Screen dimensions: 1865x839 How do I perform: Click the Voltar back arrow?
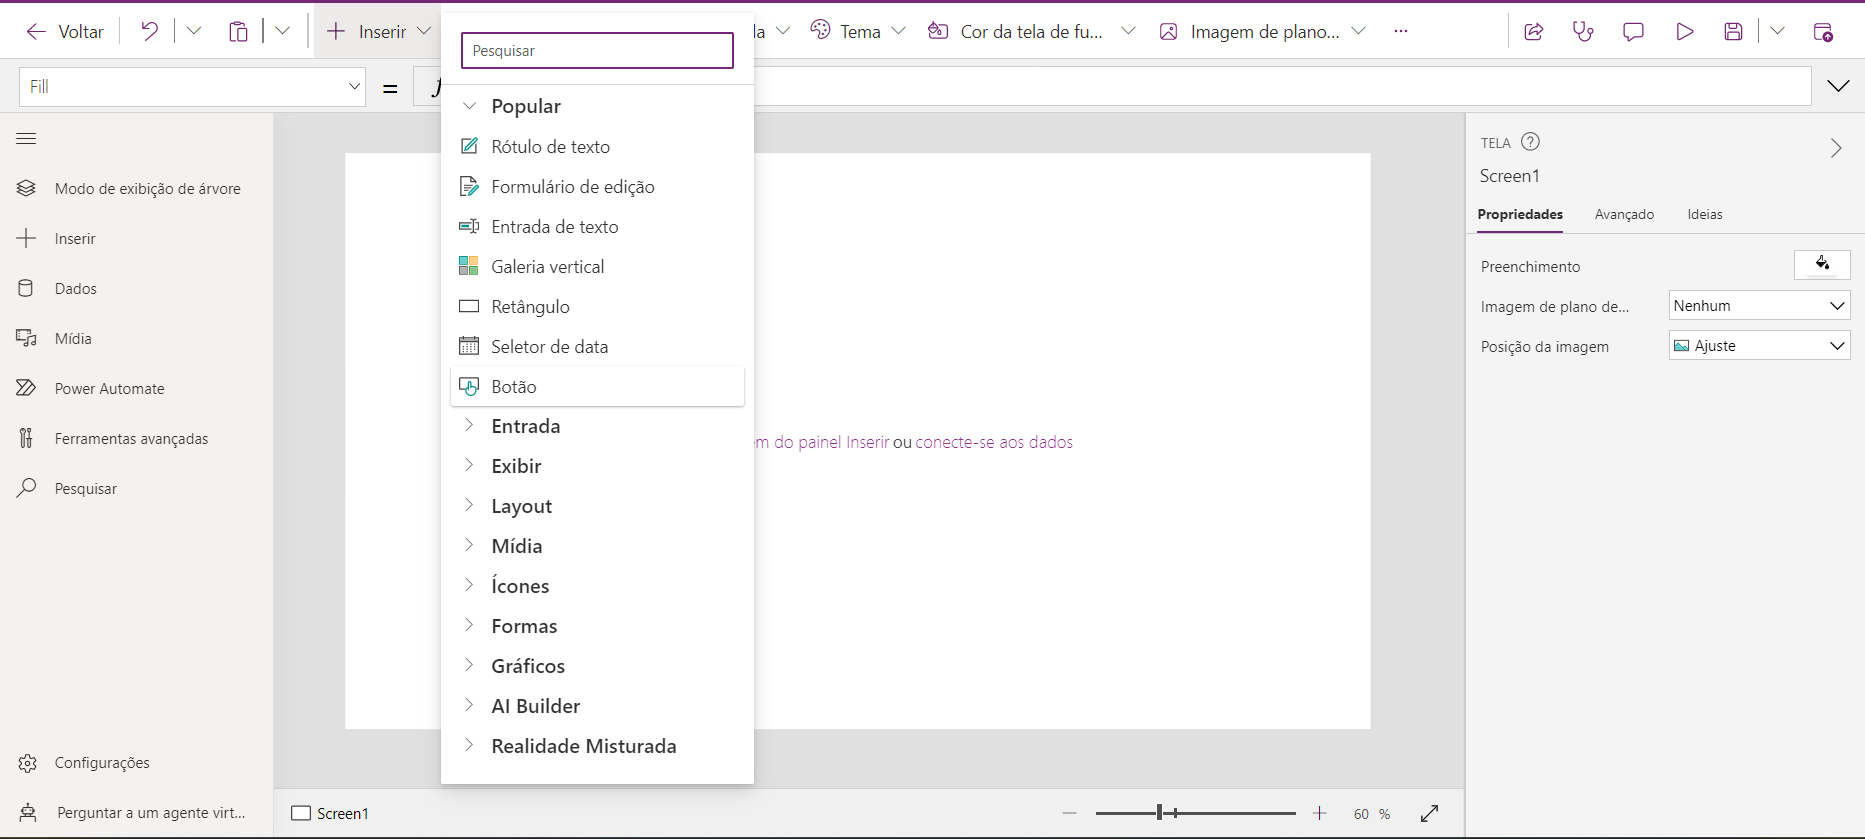[x=36, y=32]
